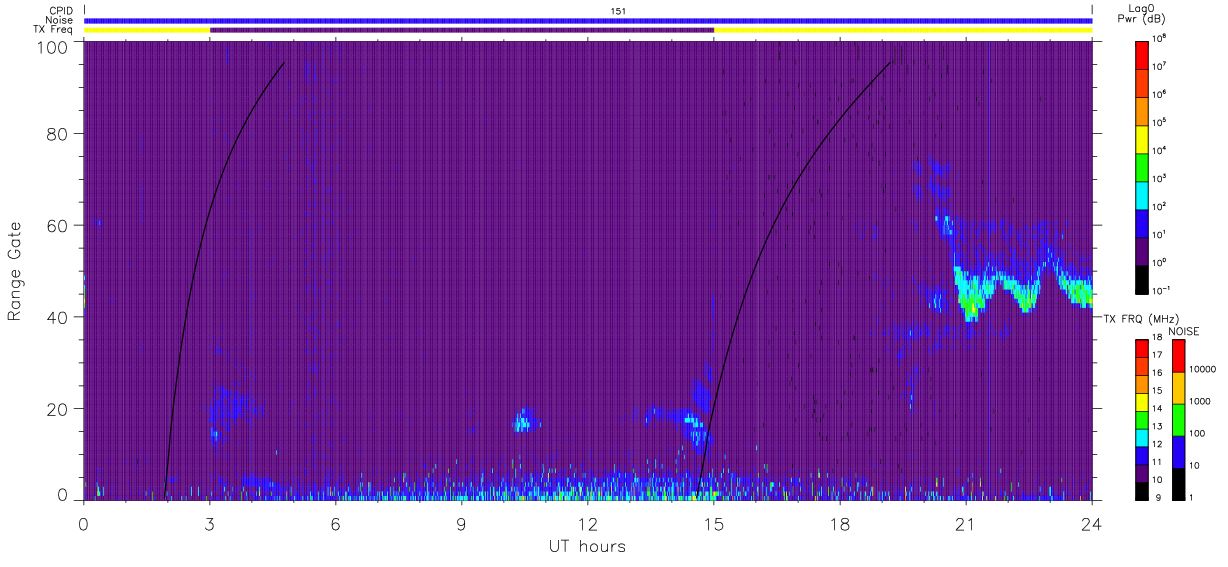Pick the red top swatch of the TX FRQ colorbar
This screenshot has width=1228, height=567.
tap(1142, 349)
